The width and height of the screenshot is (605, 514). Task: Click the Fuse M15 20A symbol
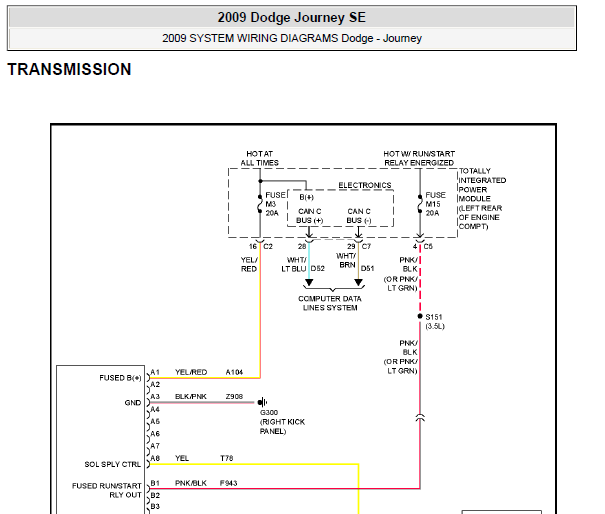pos(420,204)
